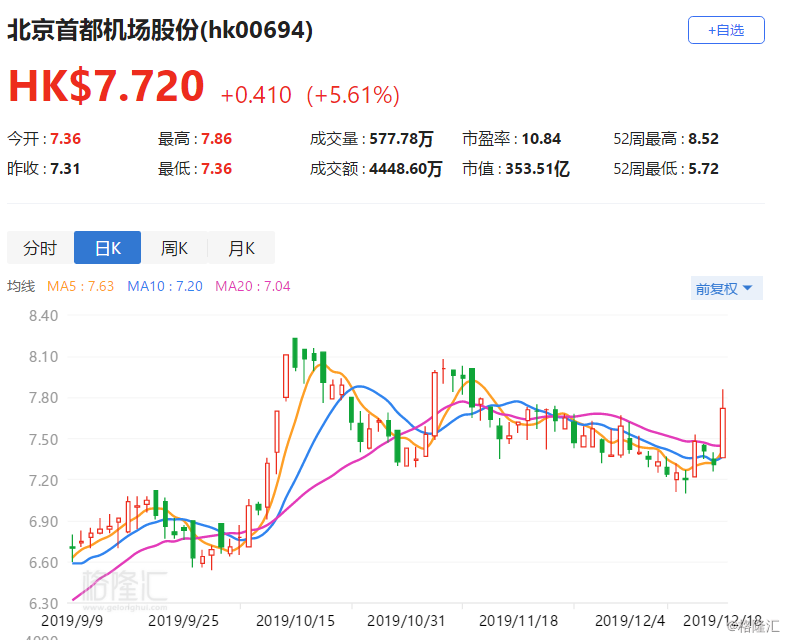Expand the 前复权 dropdown
This screenshot has width=787, height=640.
[x=726, y=288]
